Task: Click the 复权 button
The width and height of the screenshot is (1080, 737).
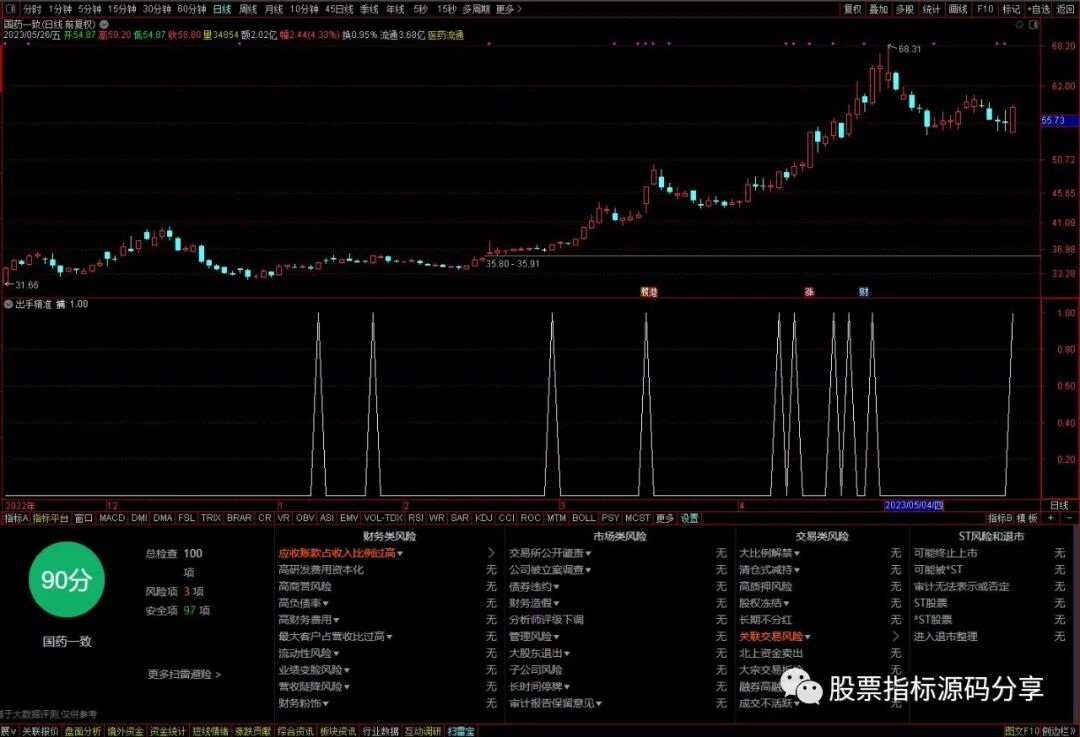Action: point(853,9)
